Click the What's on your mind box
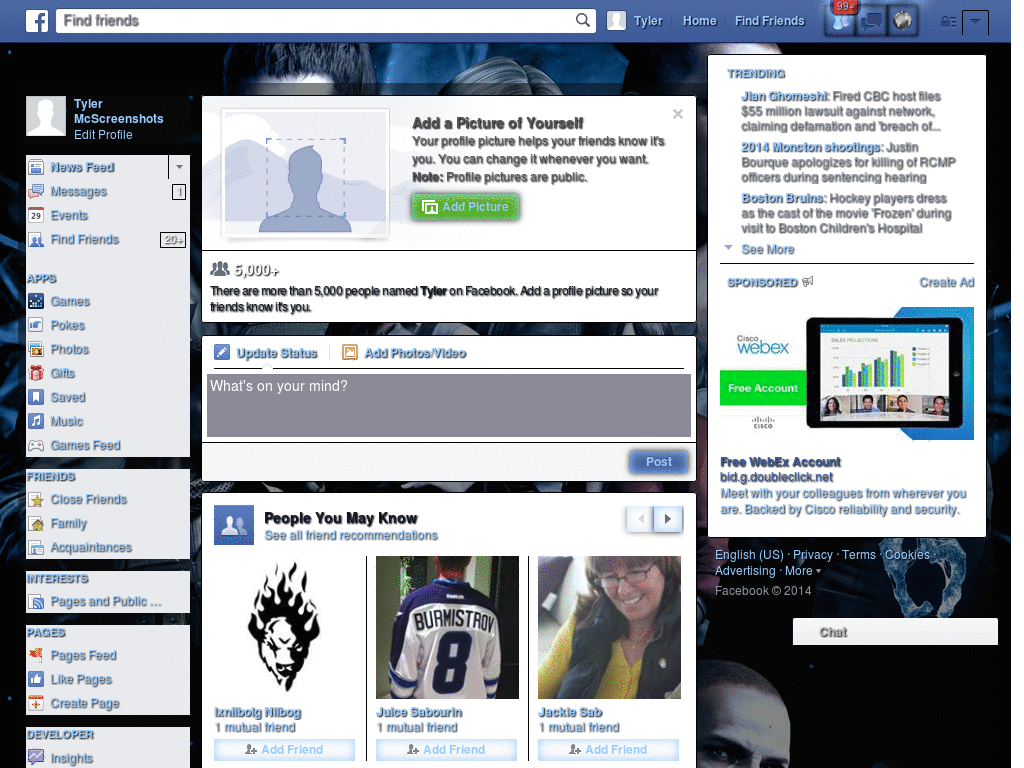 [x=449, y=405]
